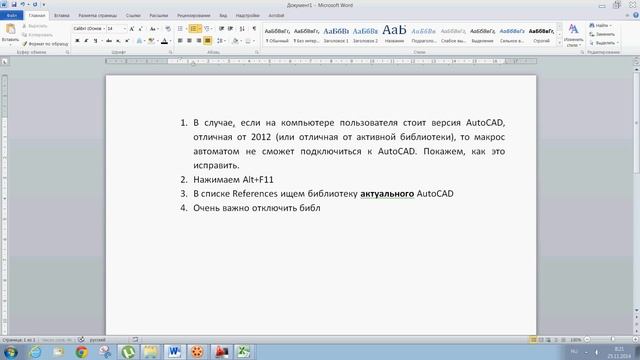Viewport: 640px width, 360px height.
Task: Click the help question mark icon
Action: (x=636, y=15)
